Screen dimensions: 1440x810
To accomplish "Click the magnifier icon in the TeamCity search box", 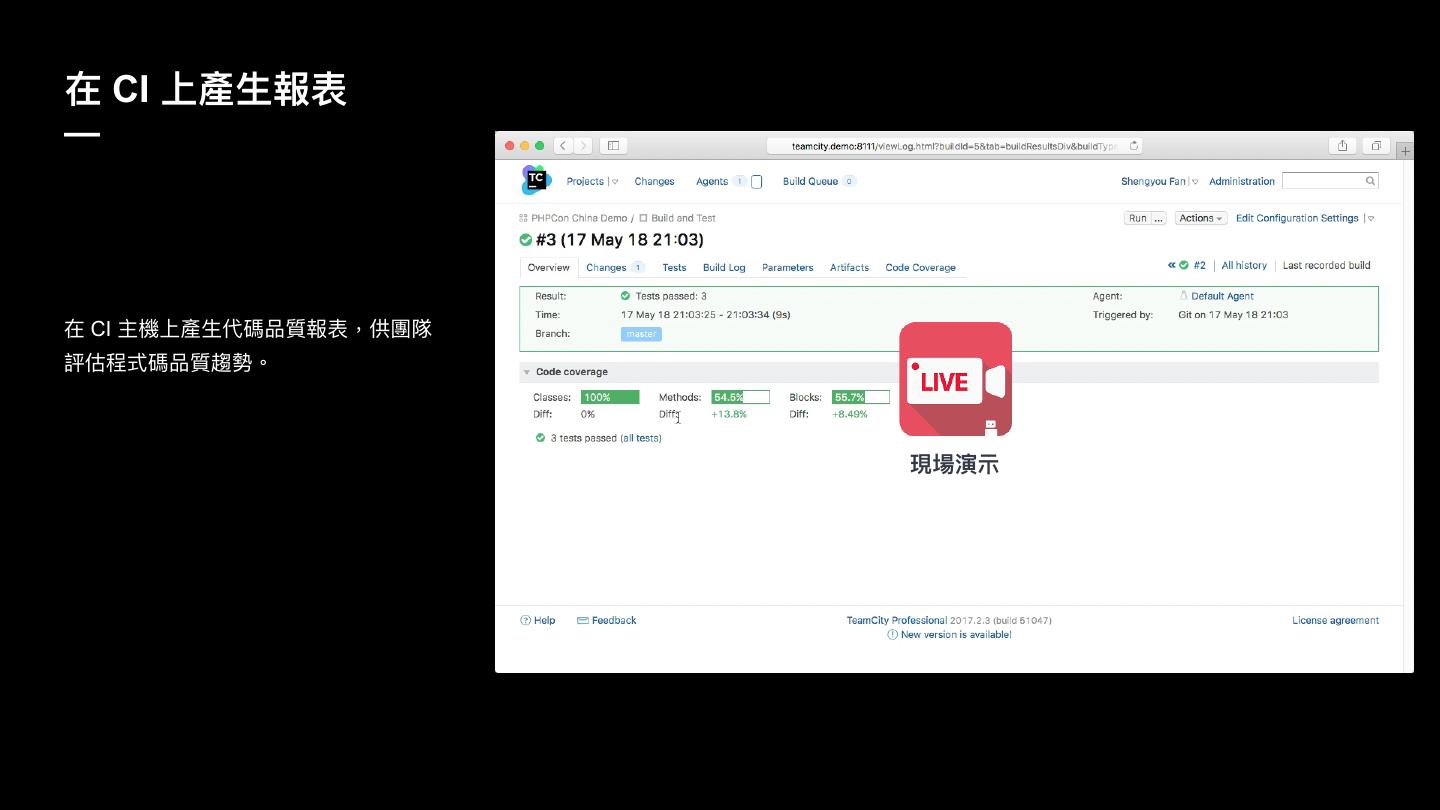I will pos(1370,181).
